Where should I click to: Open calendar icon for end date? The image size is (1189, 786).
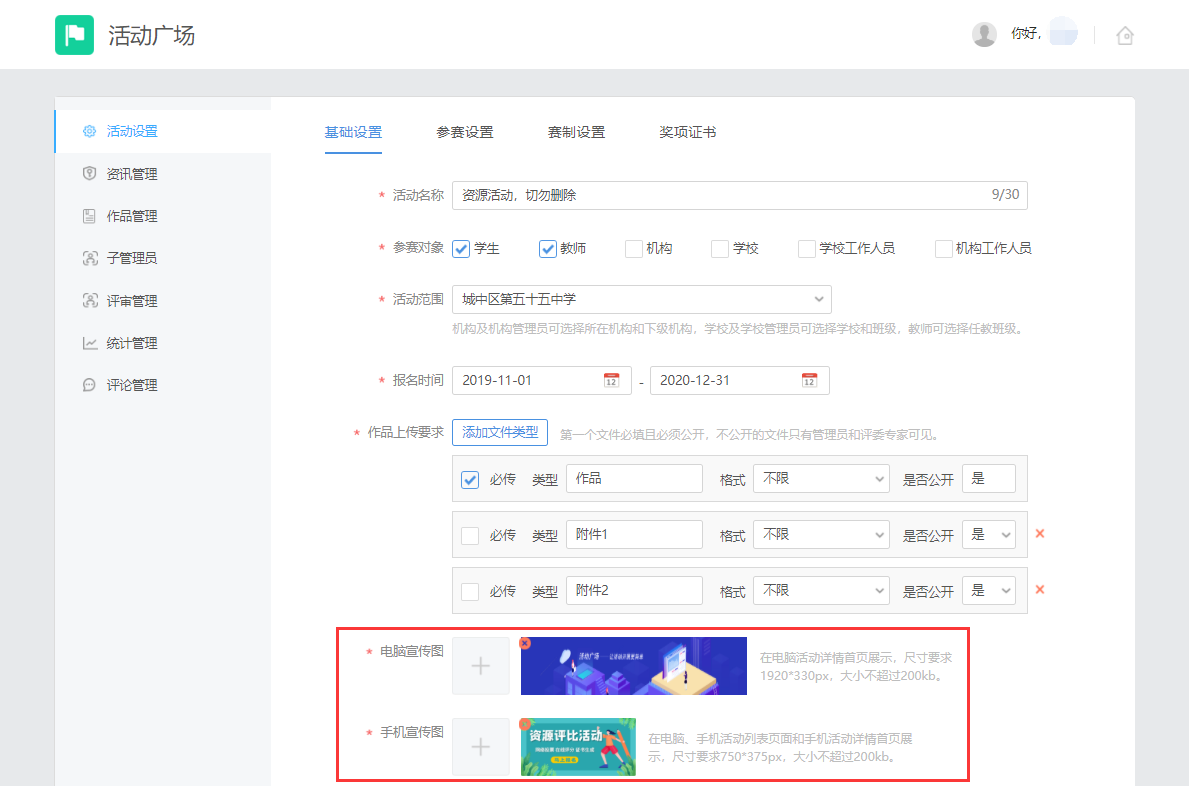pos(809,380)
